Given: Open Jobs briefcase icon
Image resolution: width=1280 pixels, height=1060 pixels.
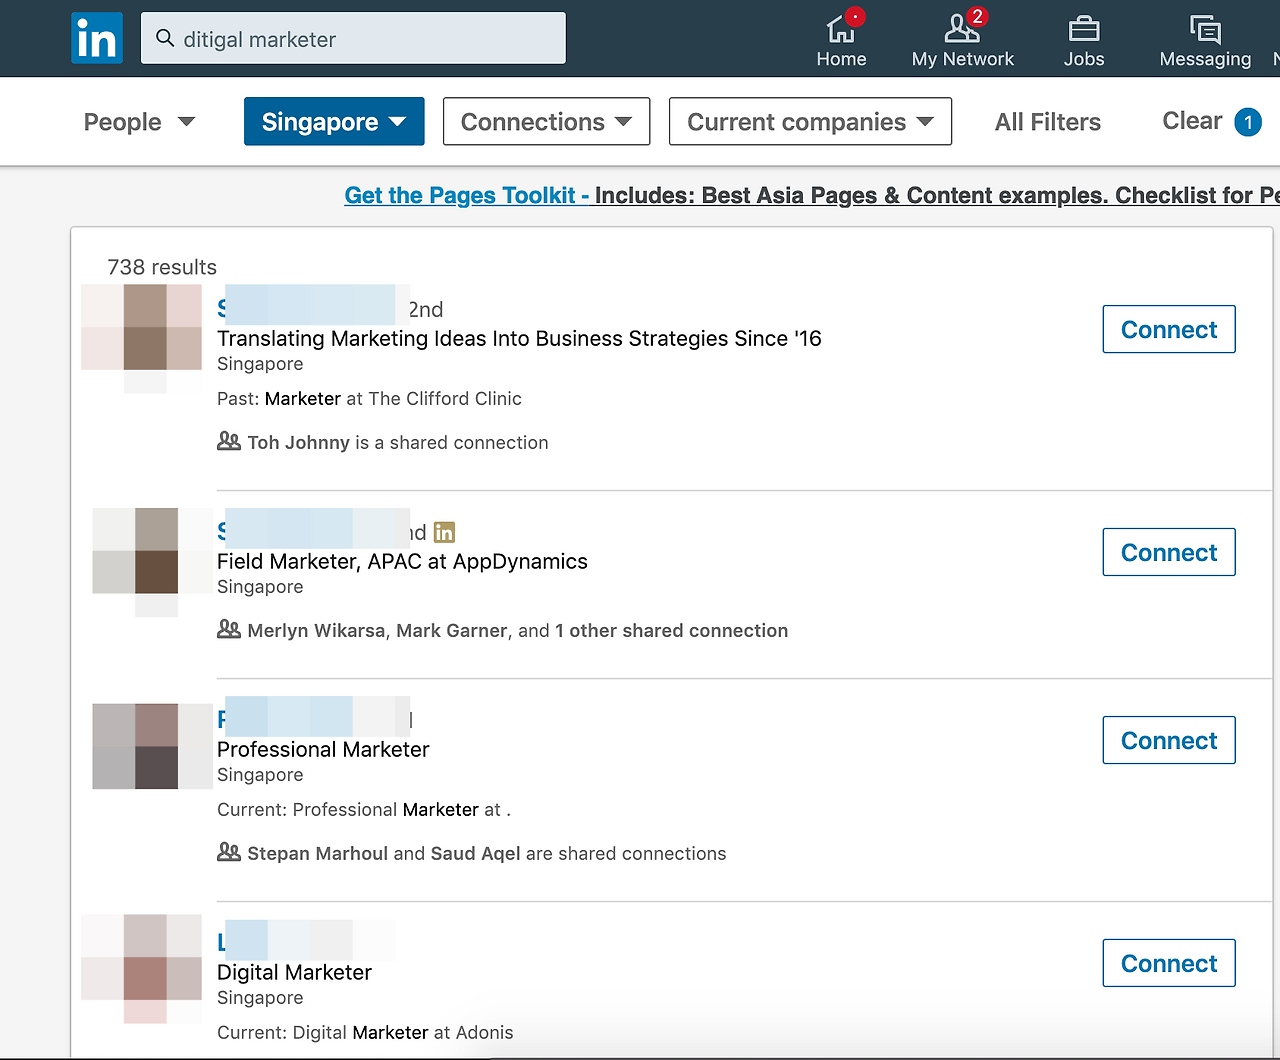Looking at the screenshot, I should [x=1084, y=28].
